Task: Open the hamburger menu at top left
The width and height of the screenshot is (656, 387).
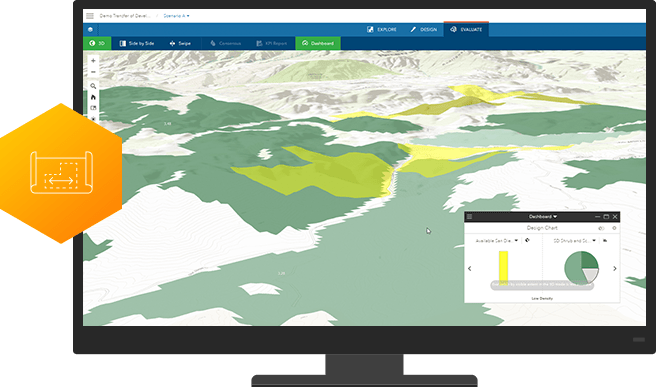Action: (90, 16)
